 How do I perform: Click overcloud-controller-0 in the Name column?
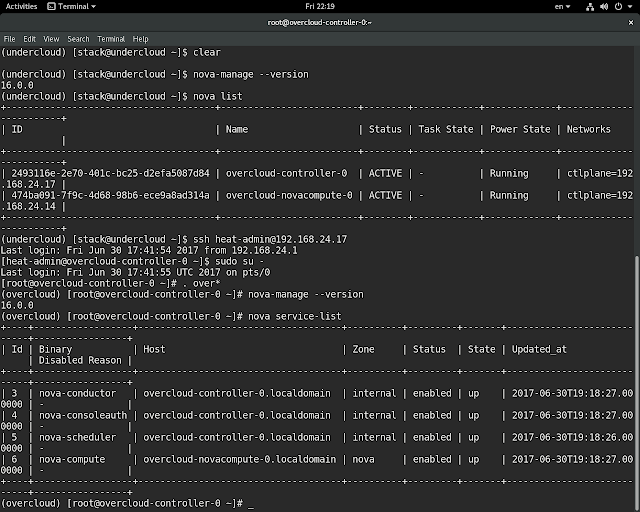point(287,174)
